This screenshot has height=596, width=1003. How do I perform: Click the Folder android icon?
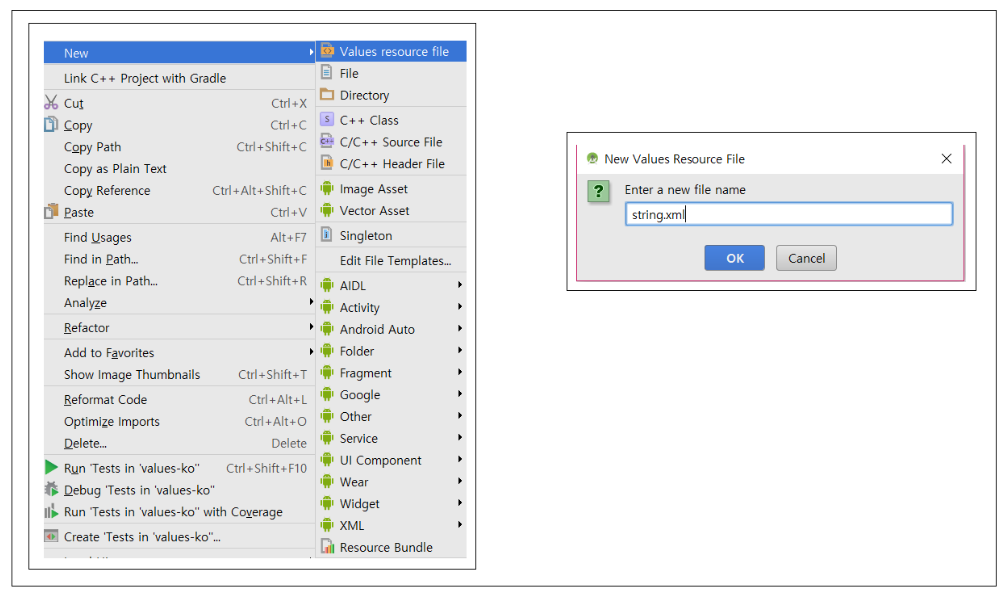pyautogui.click(x=327, y=350)
